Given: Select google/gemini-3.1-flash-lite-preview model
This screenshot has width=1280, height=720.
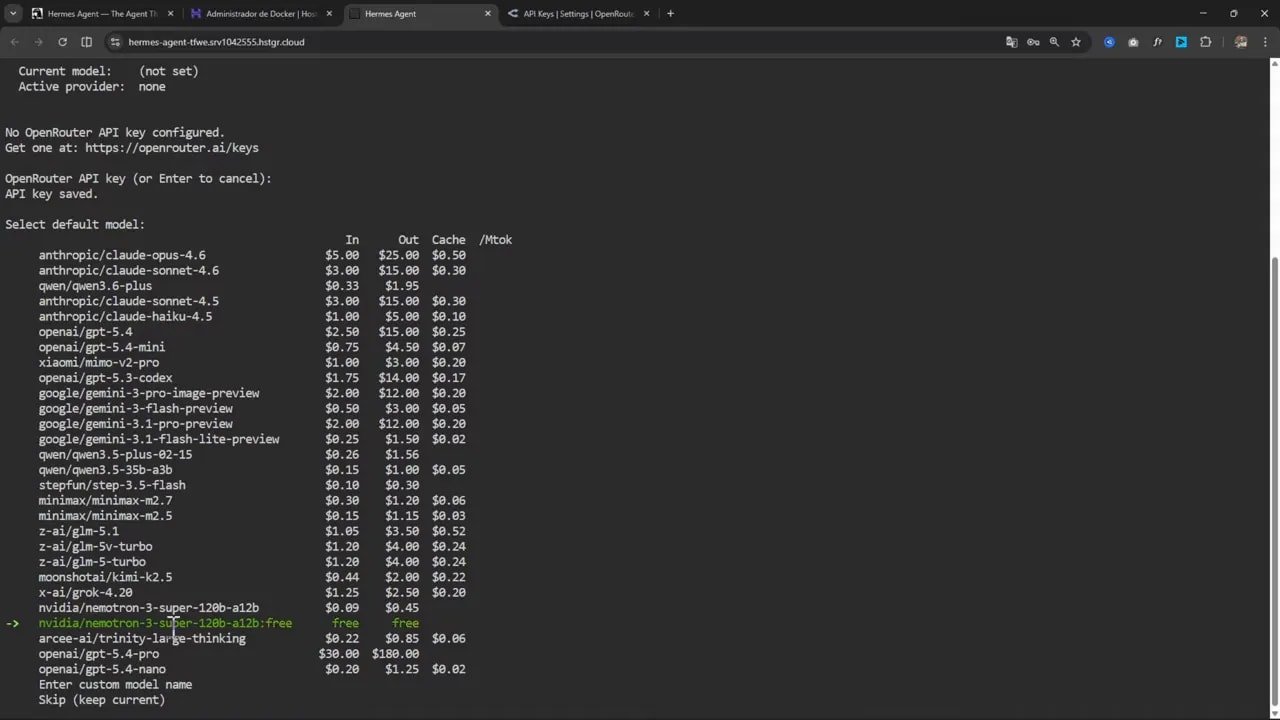Looking at the screenshot, I should [252, 439].
